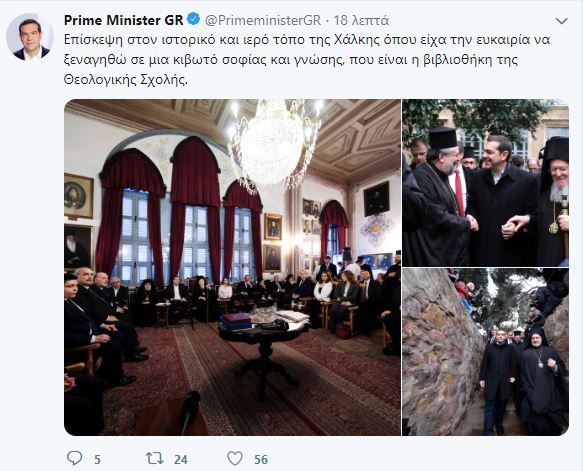This screenshot has width=583, height=471.
Task: Click the Θεολογικής Σχολής text line
Action: [x=126, y=80]
